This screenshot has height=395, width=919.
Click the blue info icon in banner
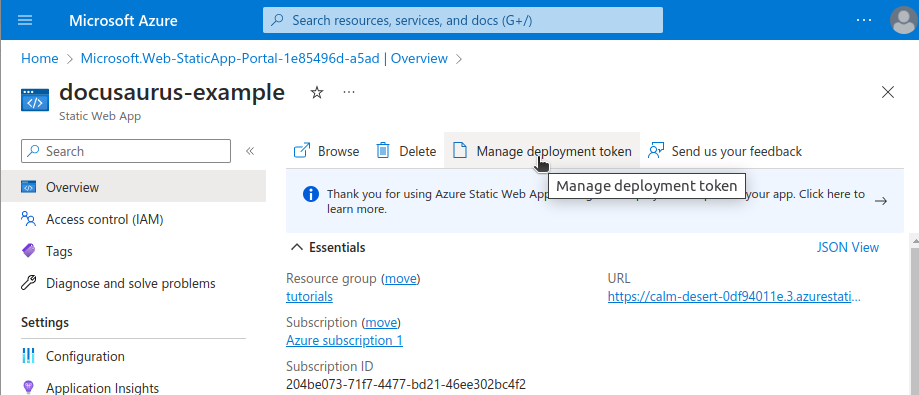click(311, 194)
